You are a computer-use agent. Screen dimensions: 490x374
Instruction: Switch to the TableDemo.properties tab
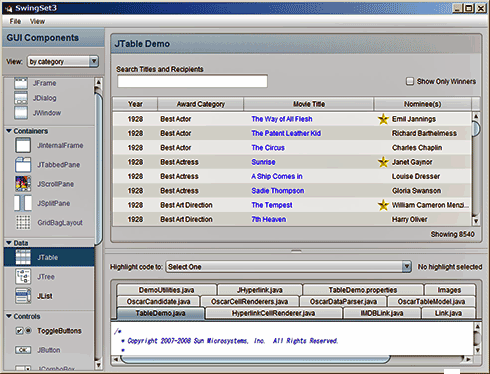point(363,290)
